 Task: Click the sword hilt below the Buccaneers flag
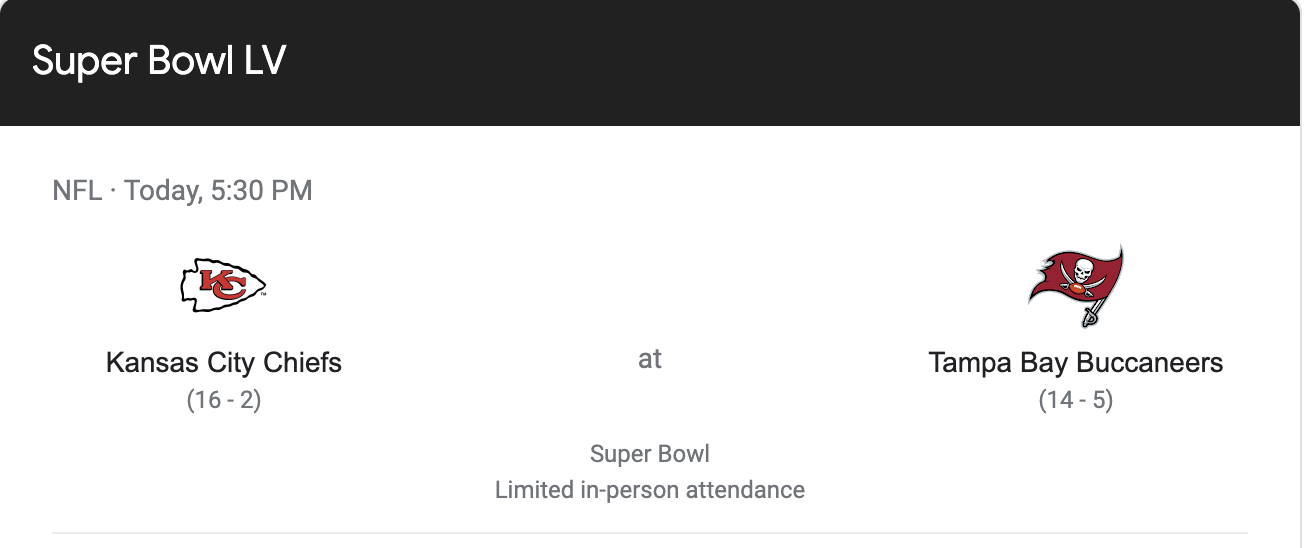(x=1089, y=318)
